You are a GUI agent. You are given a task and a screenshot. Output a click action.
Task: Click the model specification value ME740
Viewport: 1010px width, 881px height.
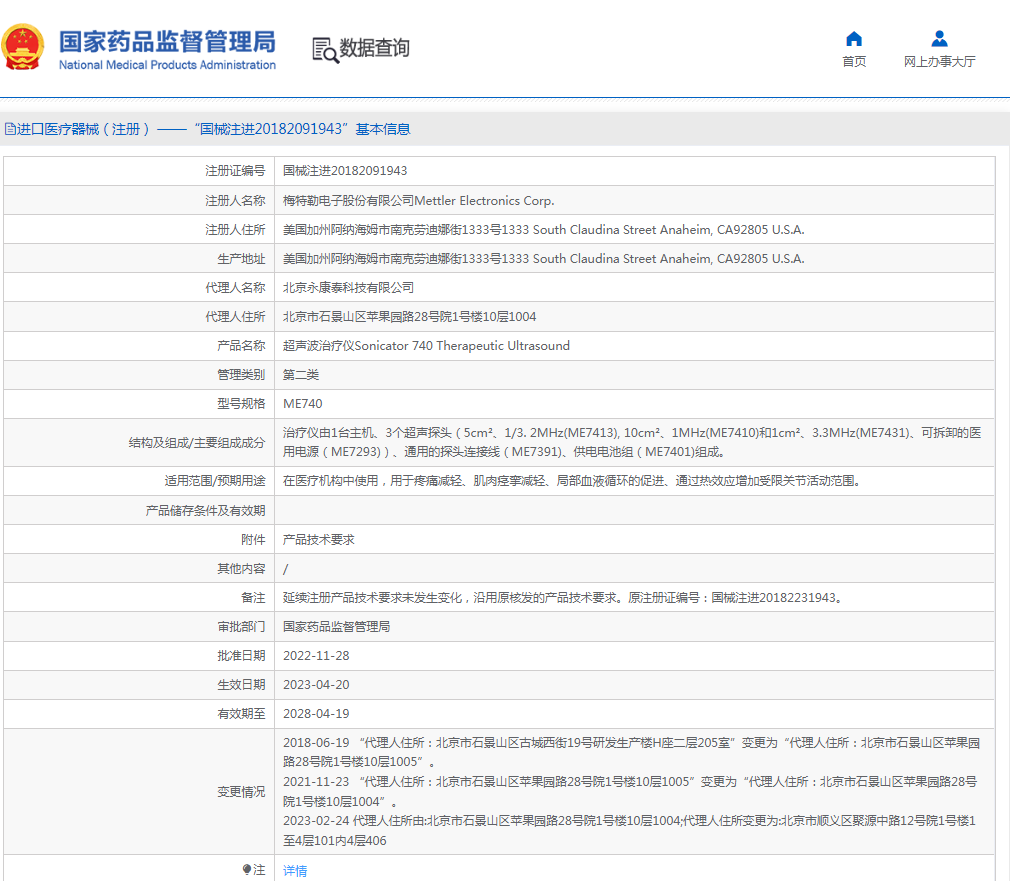click(303, 404)
